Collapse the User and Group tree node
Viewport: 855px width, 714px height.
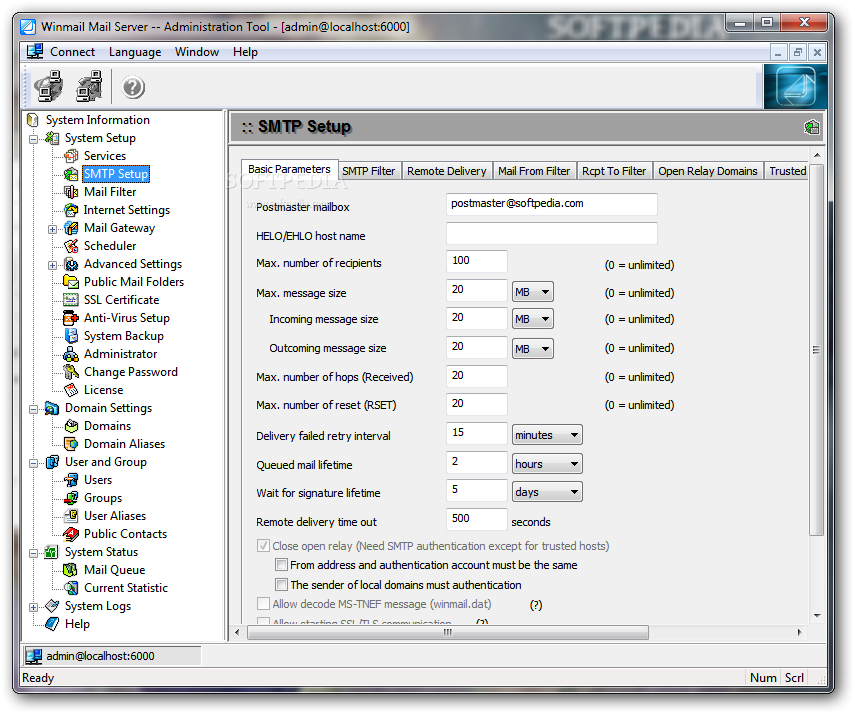[34, 463]
